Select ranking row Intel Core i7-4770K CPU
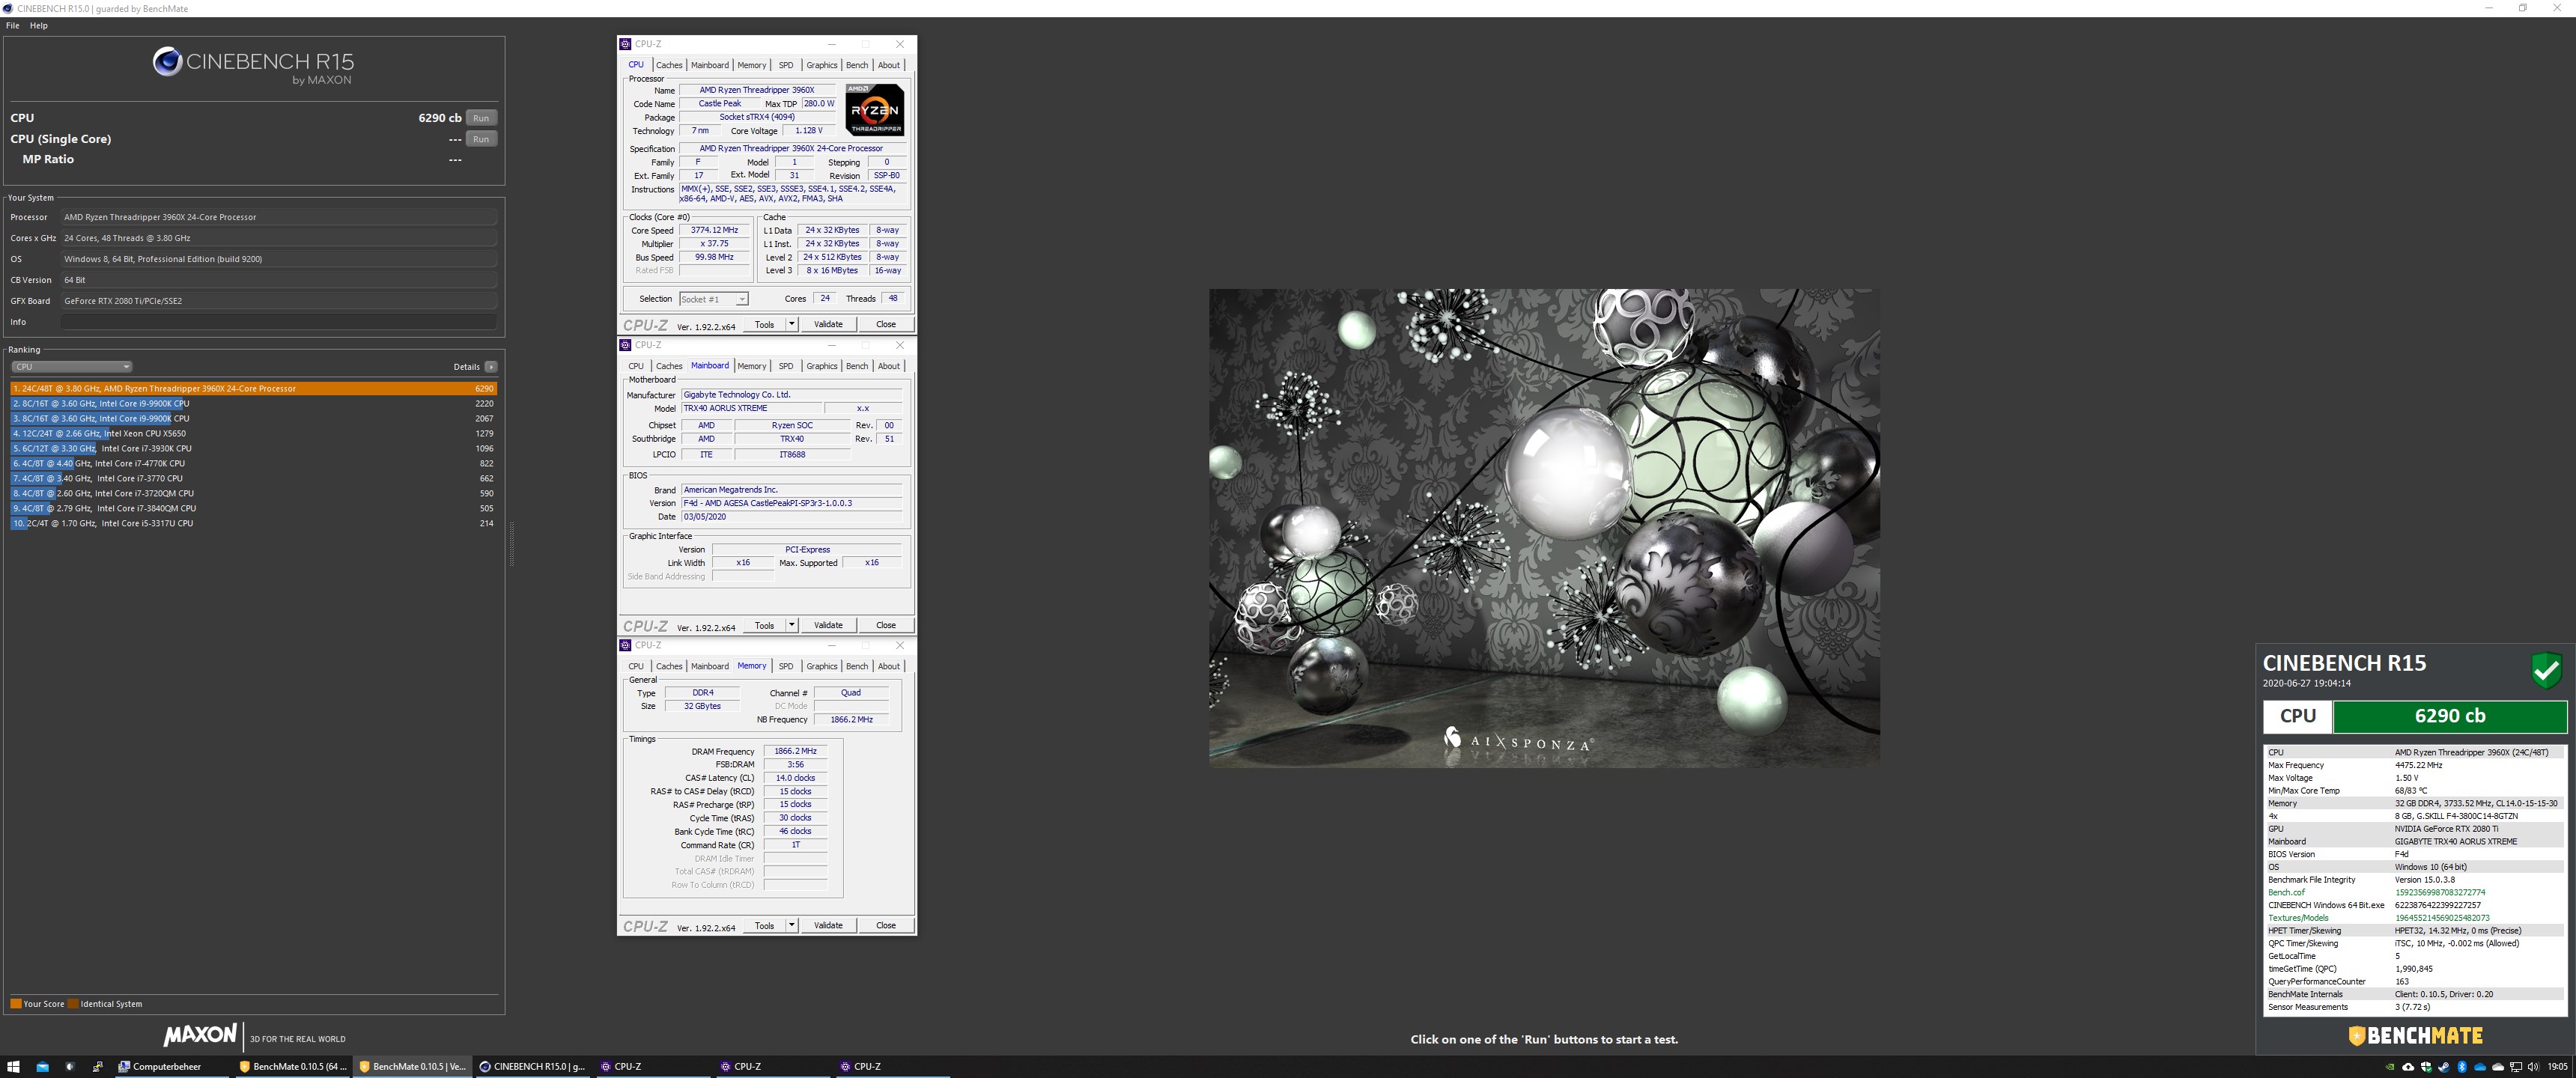The height and width of the screenshot is (1078, 2576). (253, 463)
